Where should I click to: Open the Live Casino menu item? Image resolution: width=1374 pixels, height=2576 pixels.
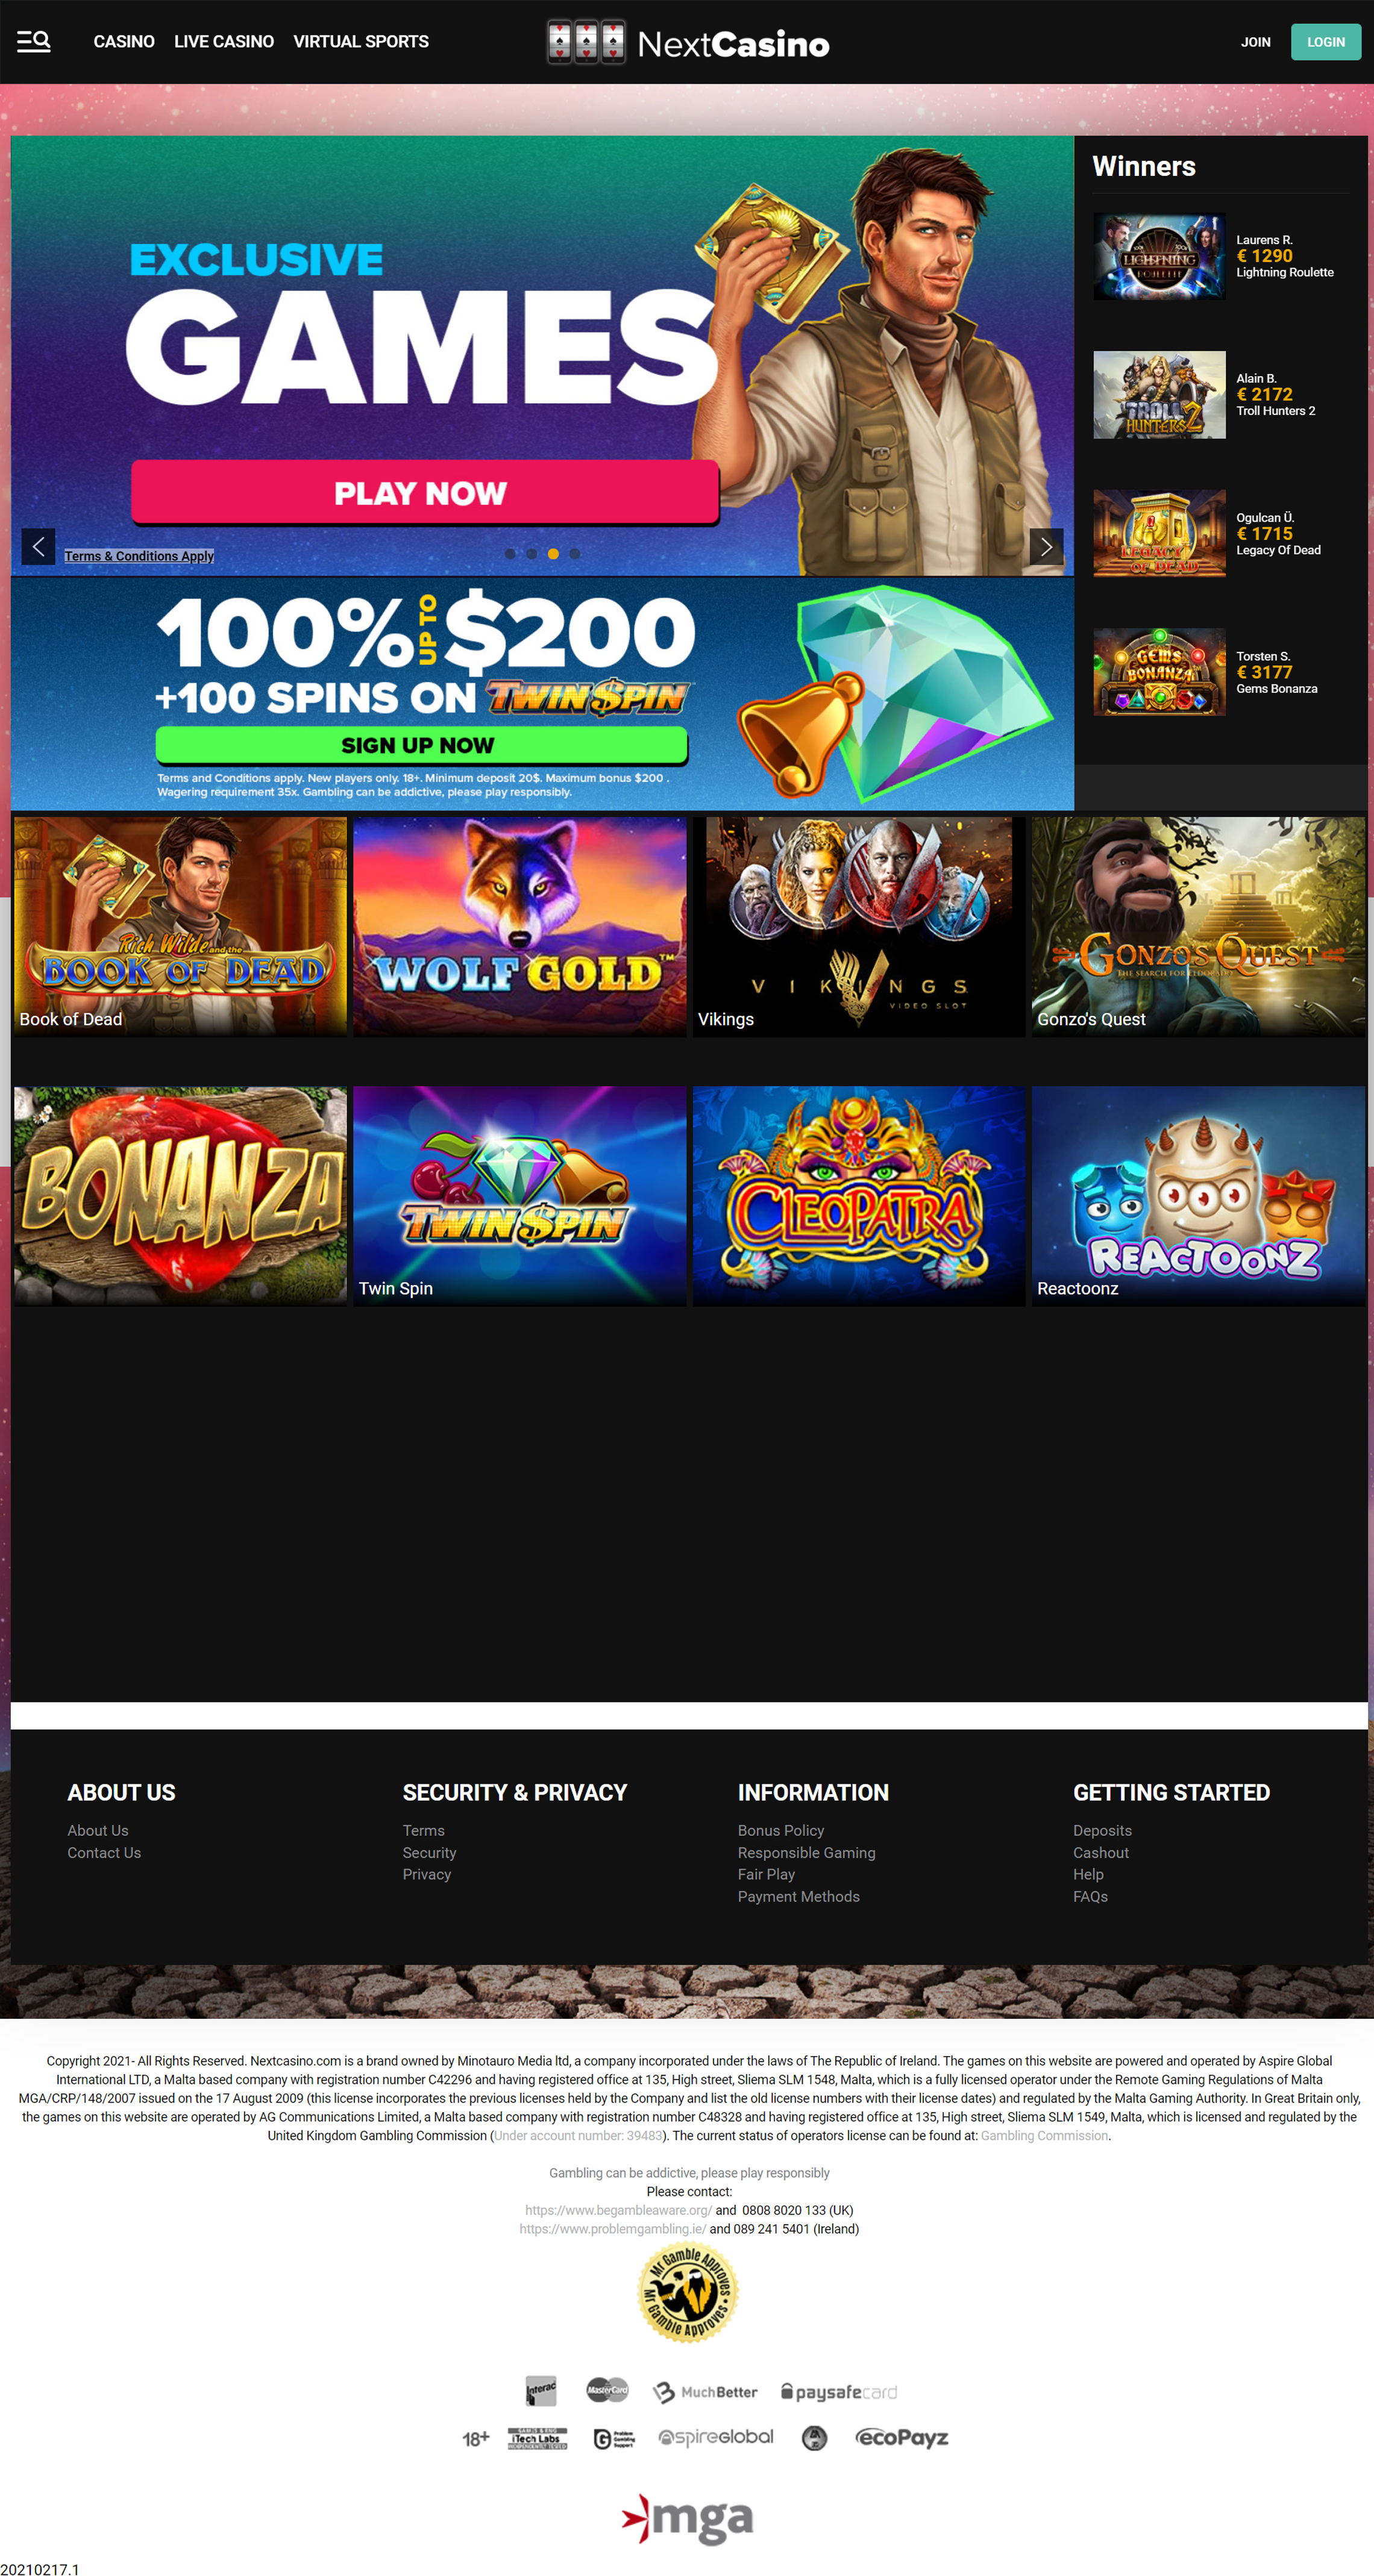(x=224, y=42)
